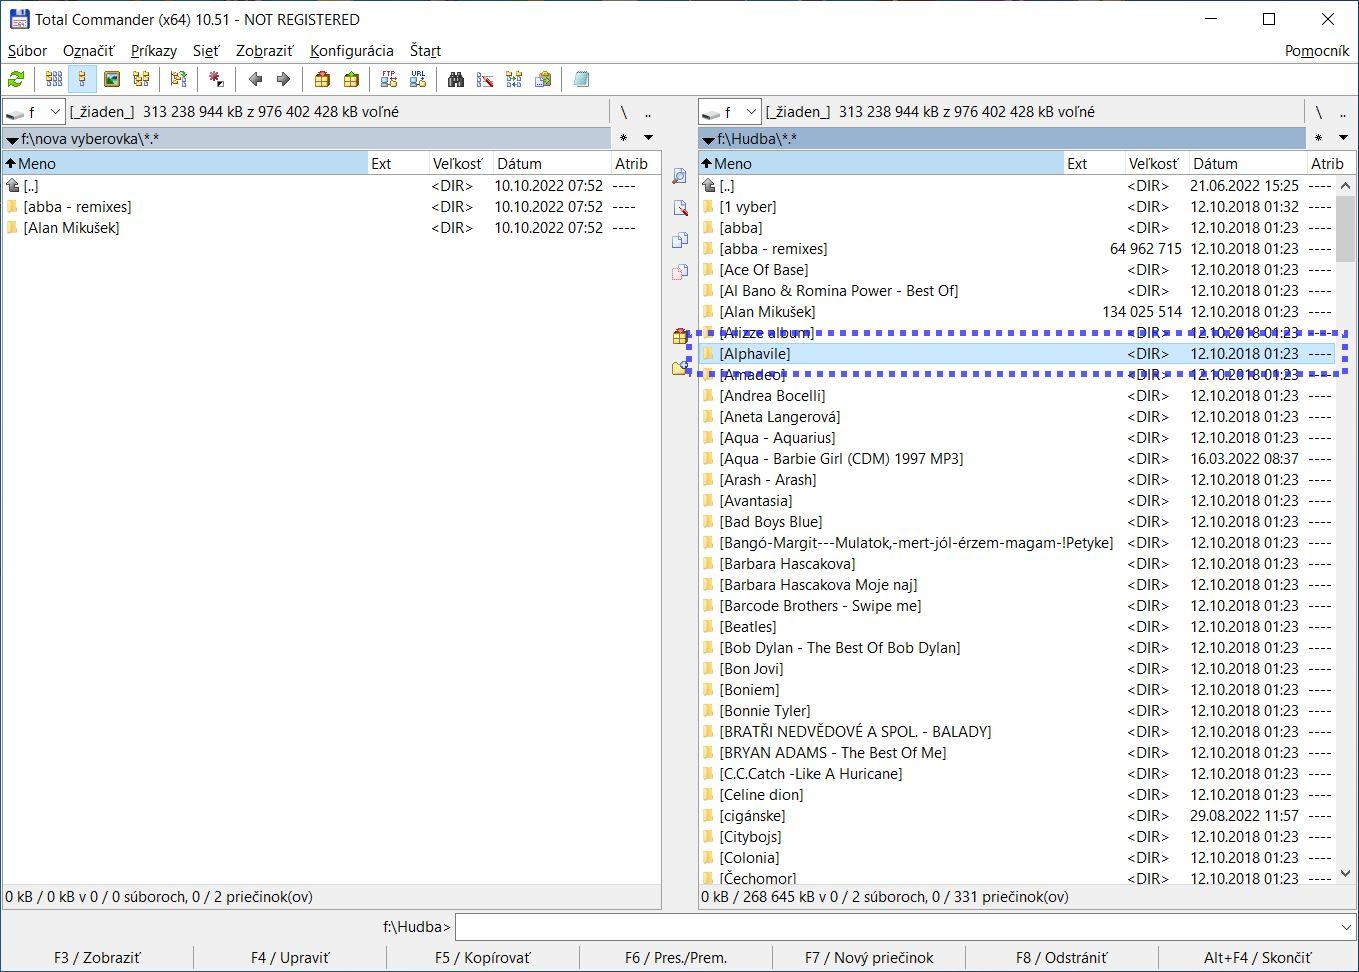Click the move icon in vertical middle bar
1359x972 pixels.
680,272
